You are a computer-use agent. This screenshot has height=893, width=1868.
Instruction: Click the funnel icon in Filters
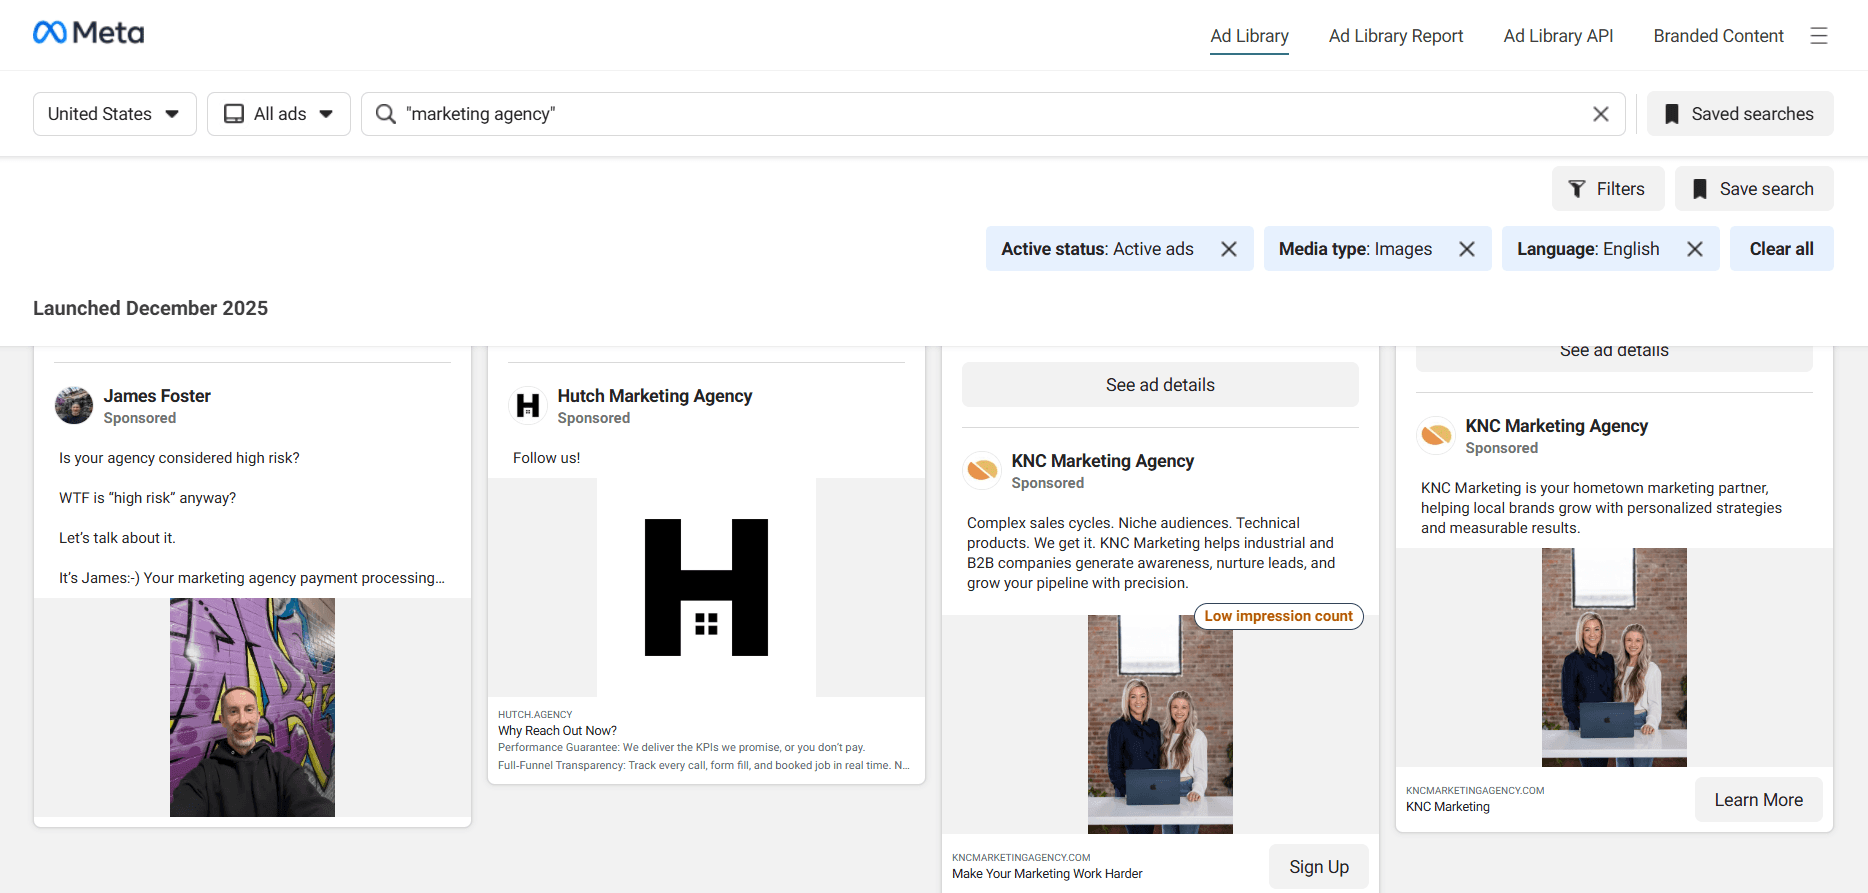pyautogui.click(x=1577, y=189)
